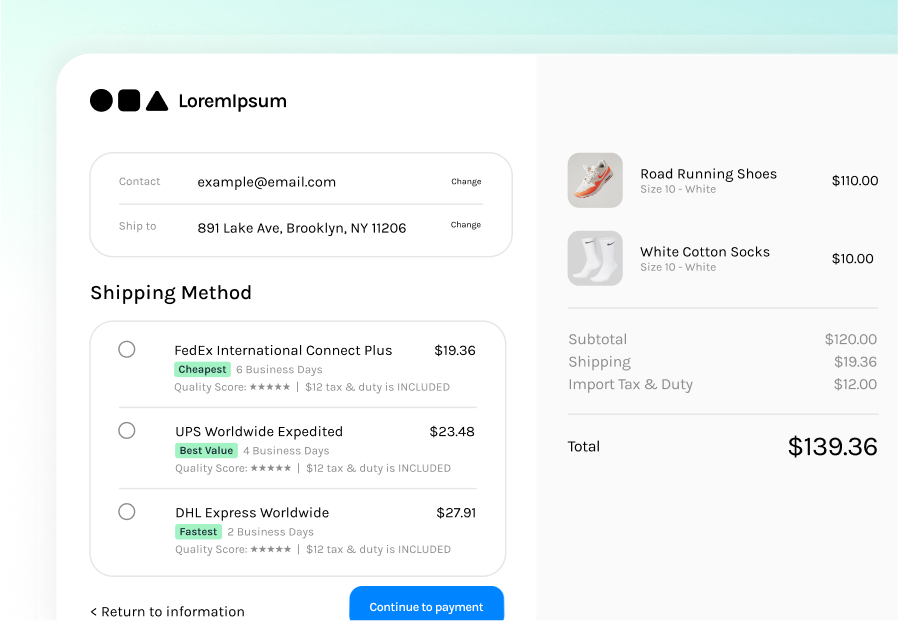This screenshot has height=621, width=898.
Task: Click UPS Quality Score star rating
Action: 271,468
